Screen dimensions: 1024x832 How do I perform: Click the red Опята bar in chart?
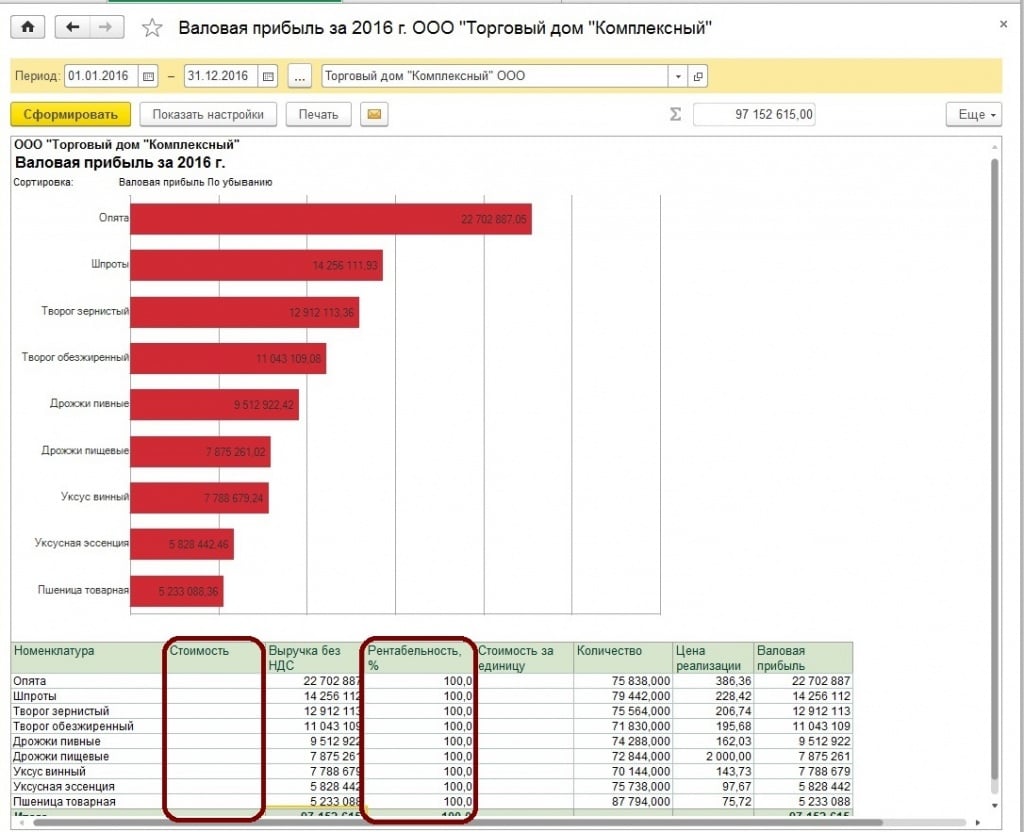(330, 218)
